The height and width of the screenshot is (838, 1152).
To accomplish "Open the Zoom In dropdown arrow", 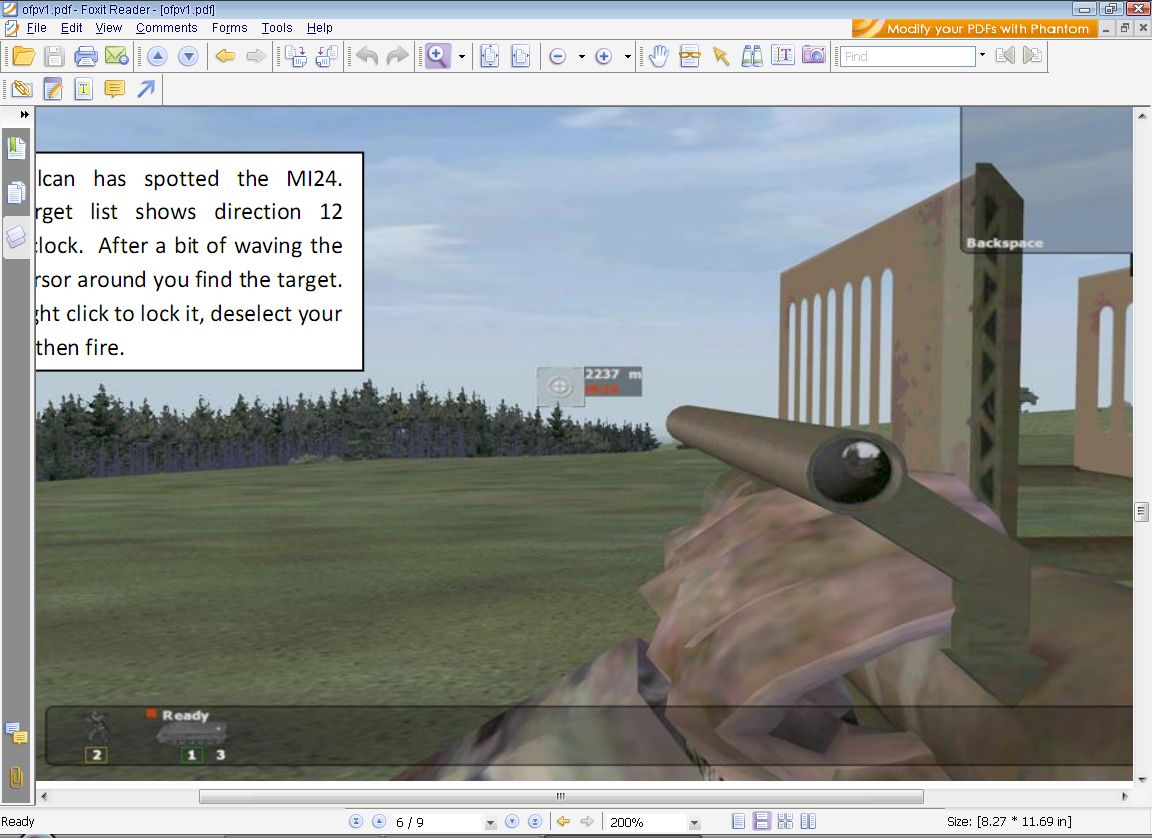I will click(627, 57).
